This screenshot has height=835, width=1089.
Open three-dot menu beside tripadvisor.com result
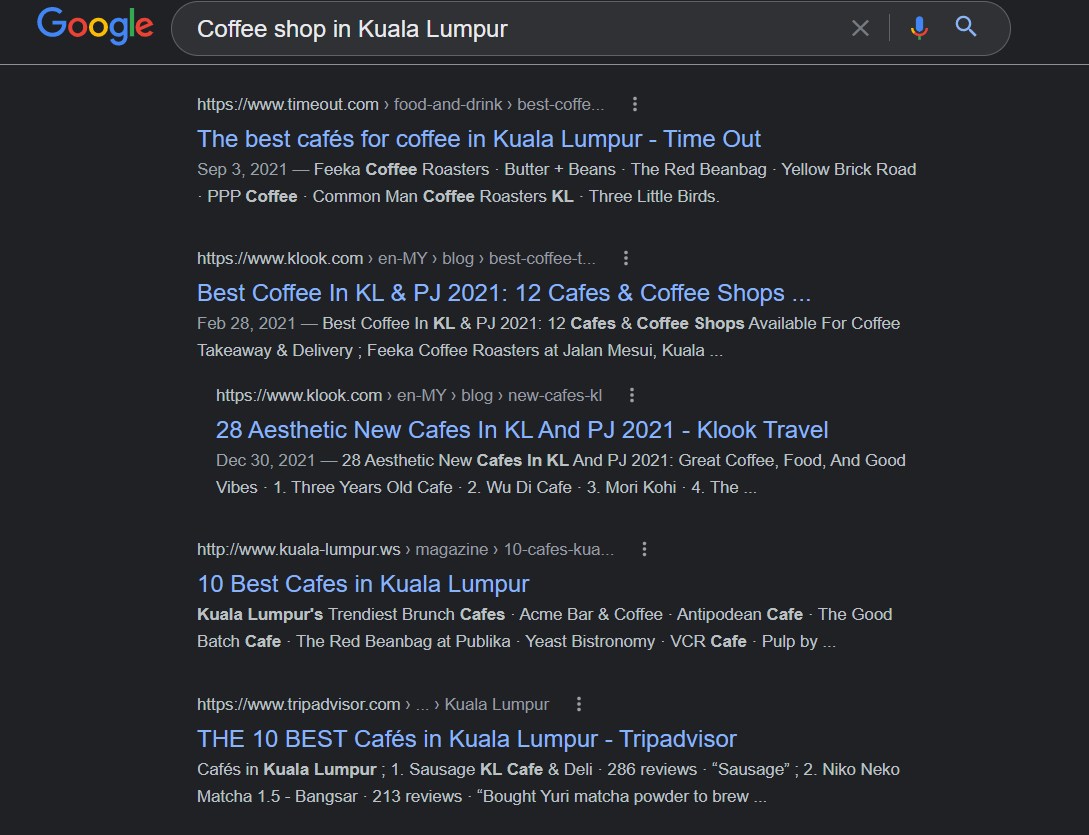[579, 704]
